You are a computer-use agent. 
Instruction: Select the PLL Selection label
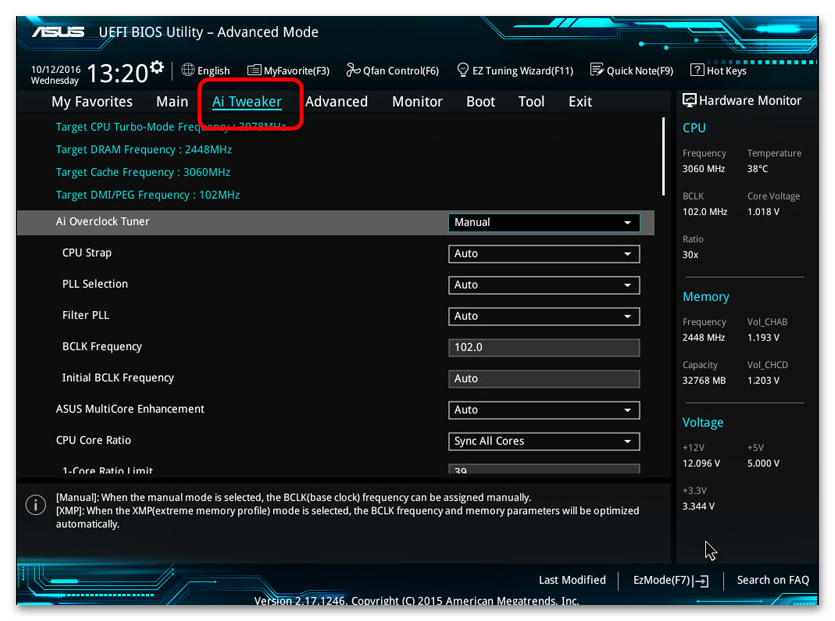click(x=95, y=284)
